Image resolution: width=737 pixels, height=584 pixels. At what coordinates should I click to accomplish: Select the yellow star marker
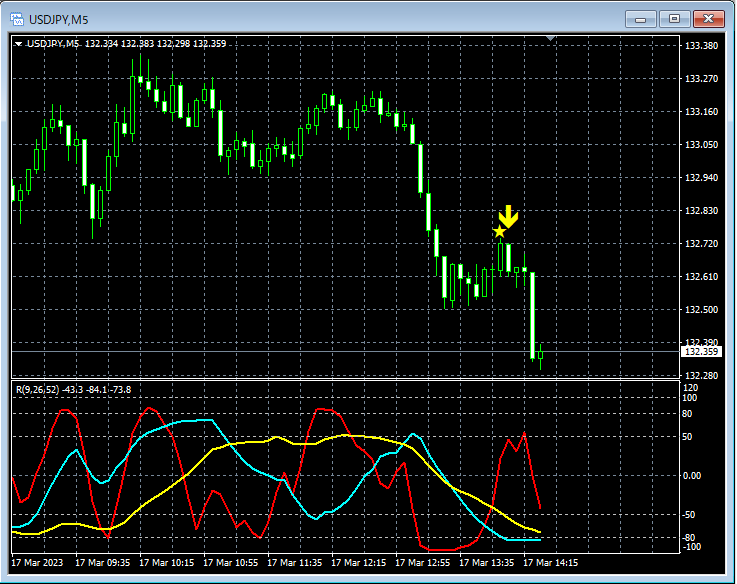pyautogui.click(x=499, y=231)
